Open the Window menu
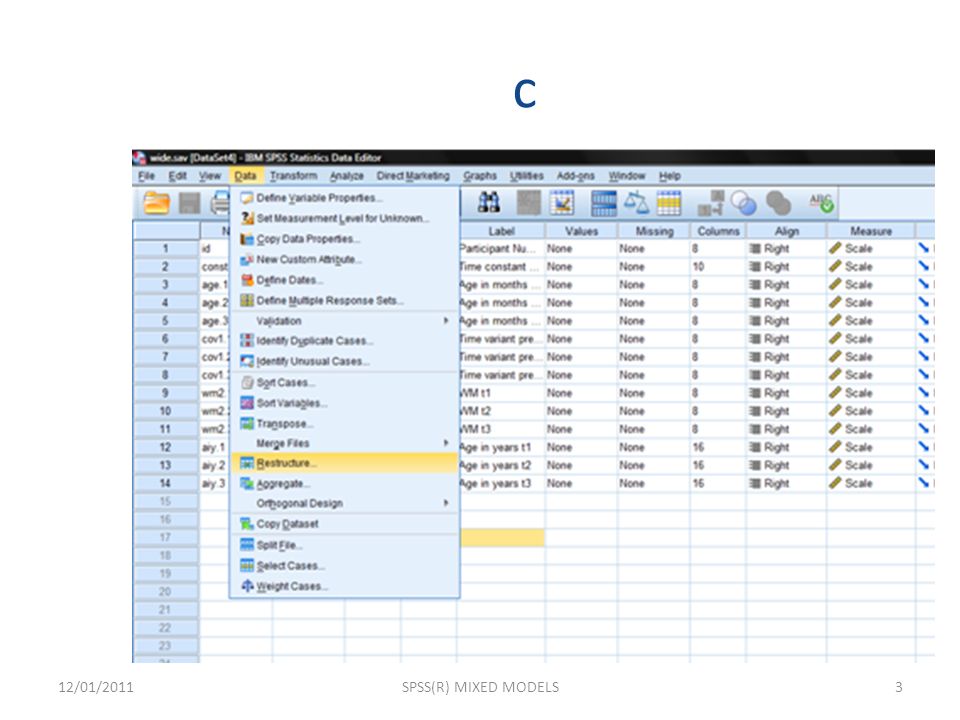The width and height of the screenshot is (960, 720). (x=627, y=176)
